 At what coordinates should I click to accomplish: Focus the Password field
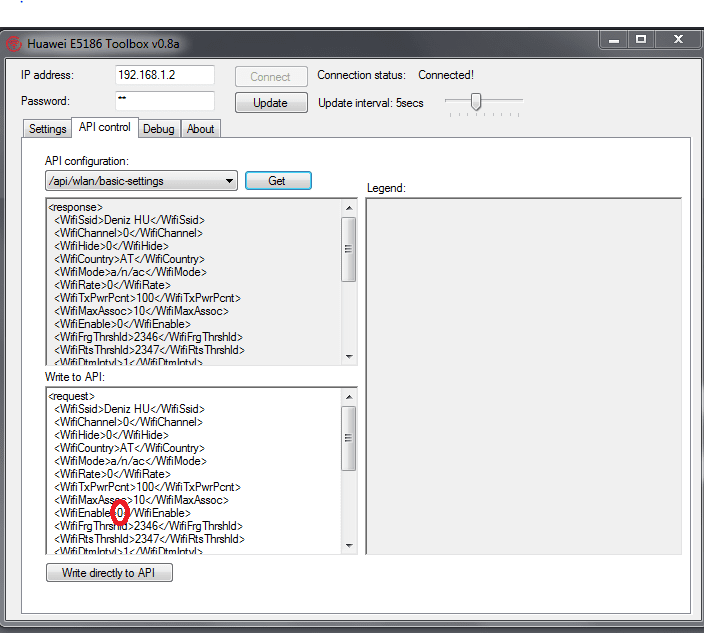[164, 101]
